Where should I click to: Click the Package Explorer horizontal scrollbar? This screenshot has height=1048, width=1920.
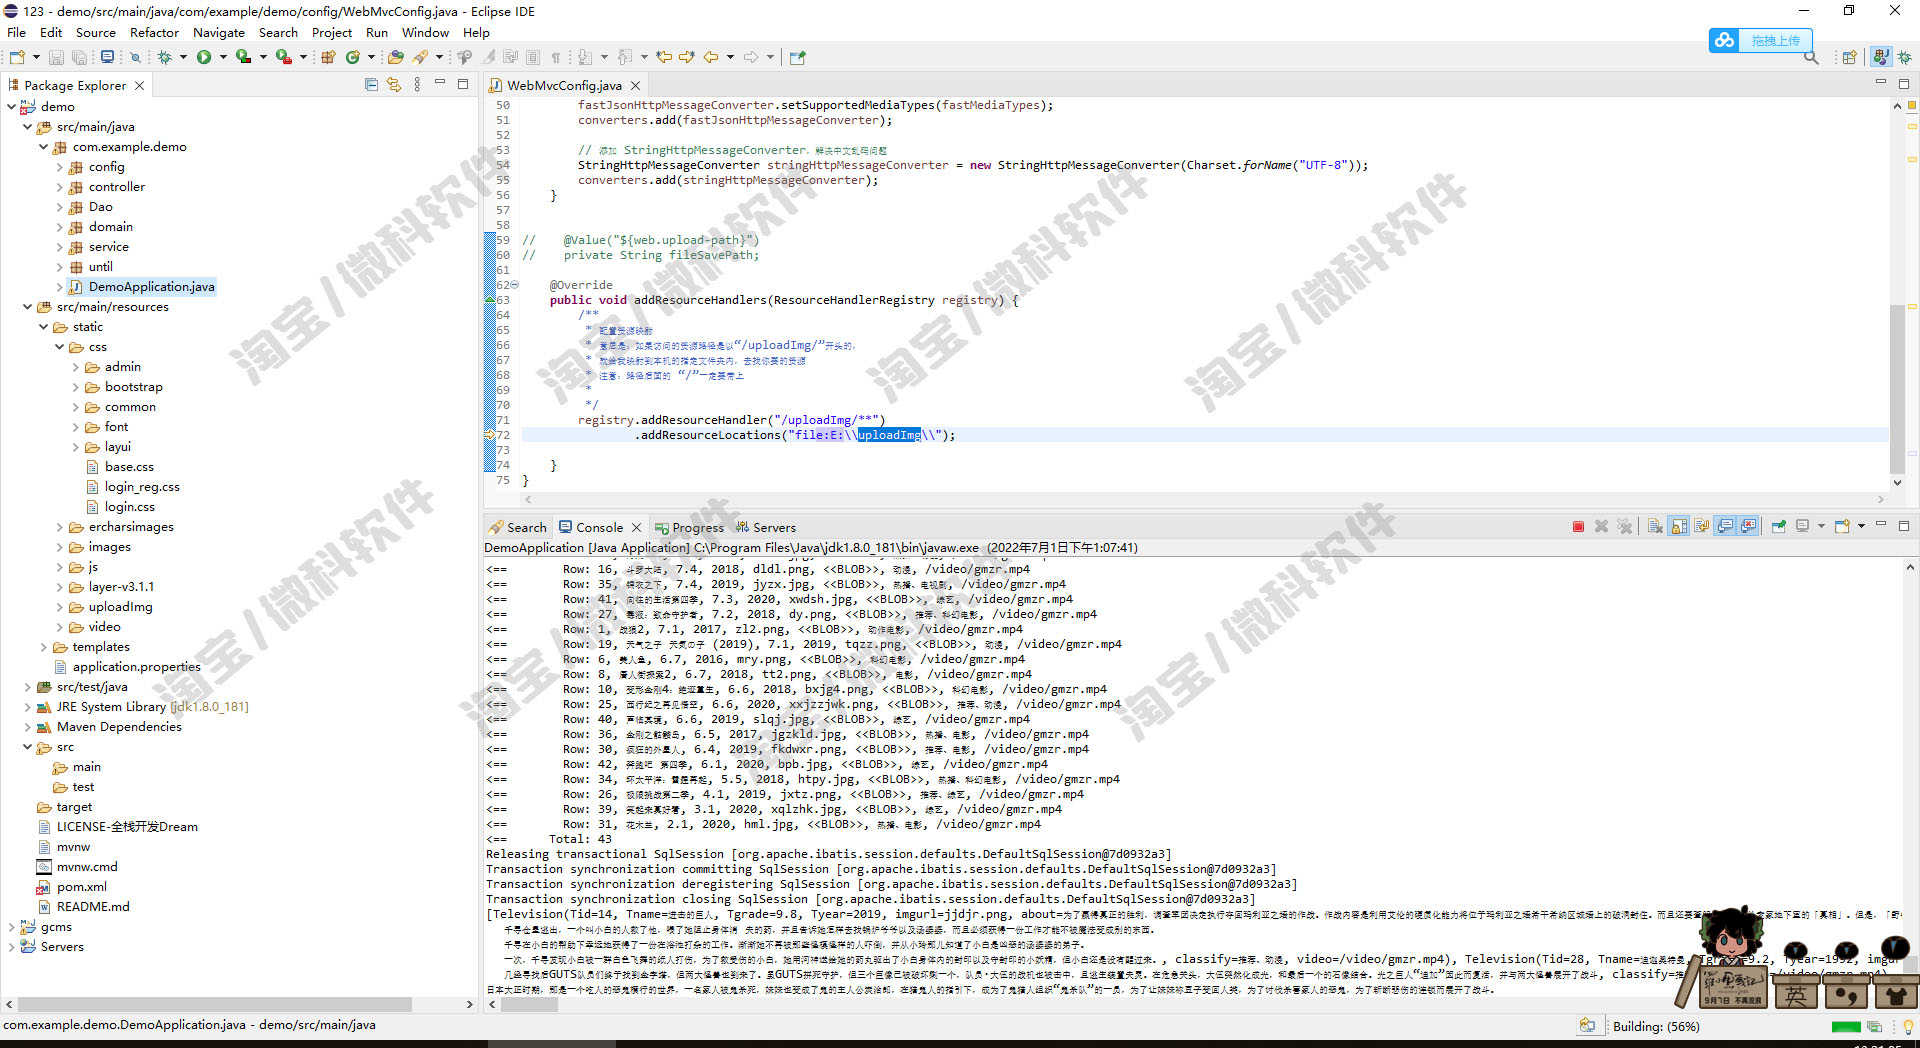click(215, 1004)
